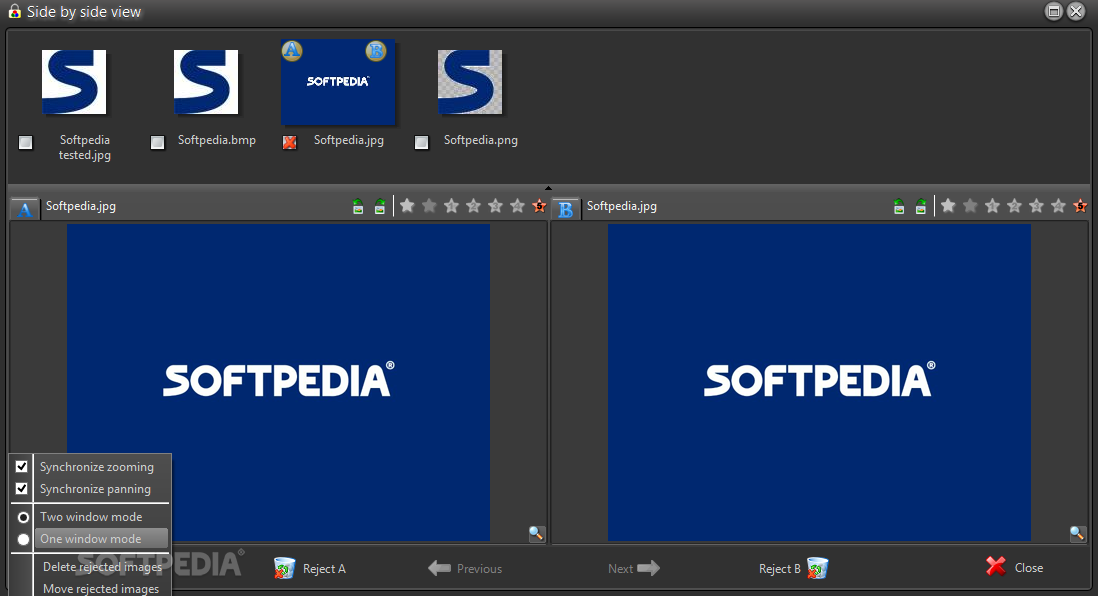Tick the Softpedia tested.jpg checkbox
The width and height of the screenshot is (1098, 596).
(26, 143)
